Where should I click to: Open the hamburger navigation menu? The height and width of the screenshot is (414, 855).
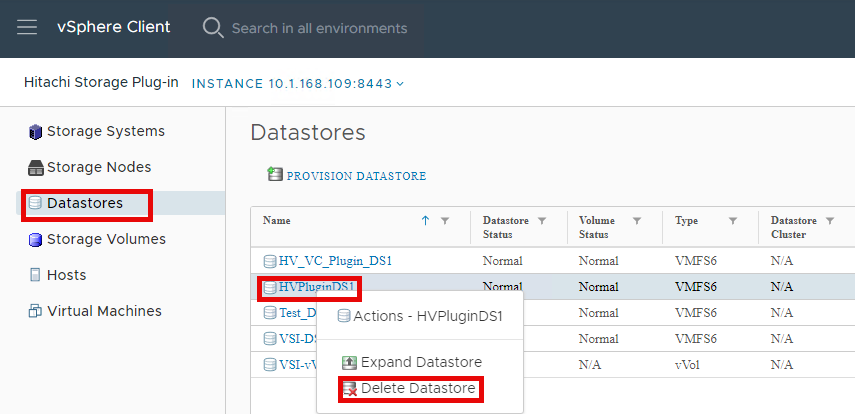point(27,27)
